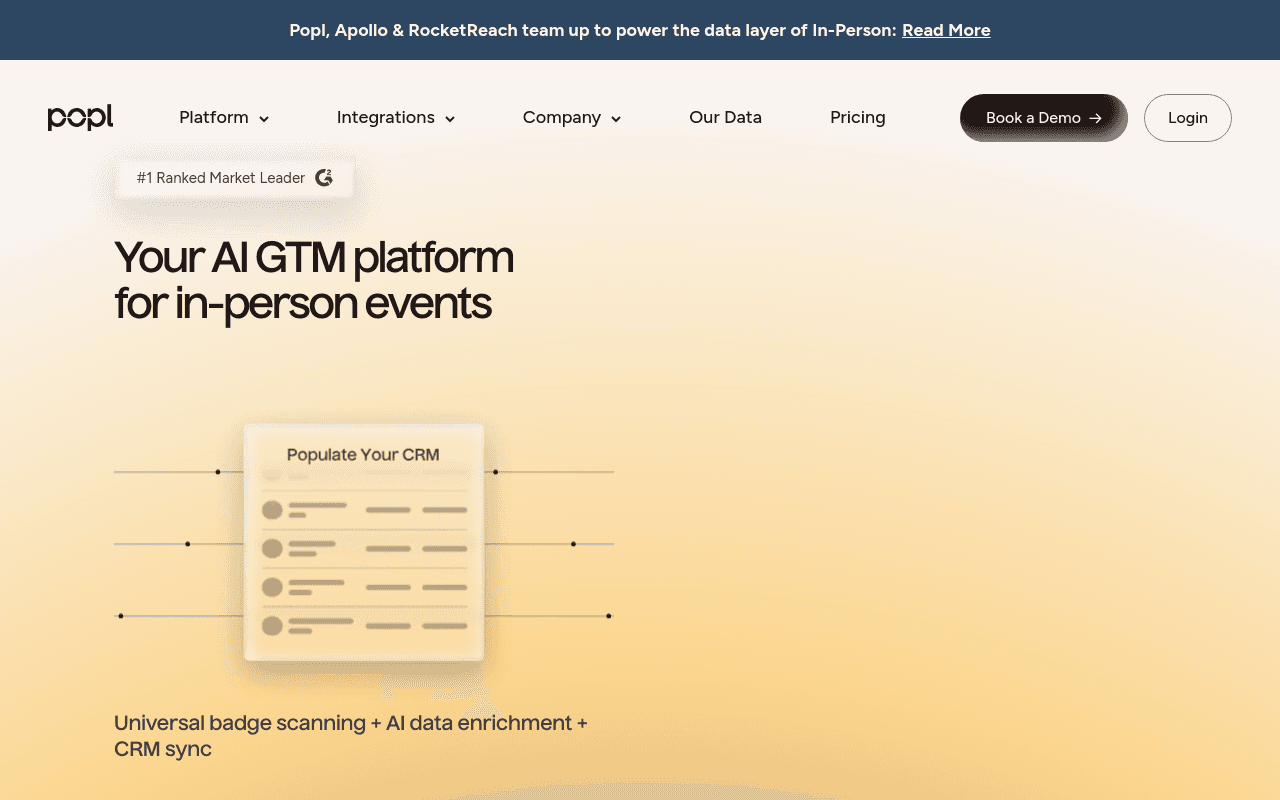Screen dimensions: 1280x800
Task: Click the "Universal badge scanning" subheading text
Action: (x=351, y=735)
